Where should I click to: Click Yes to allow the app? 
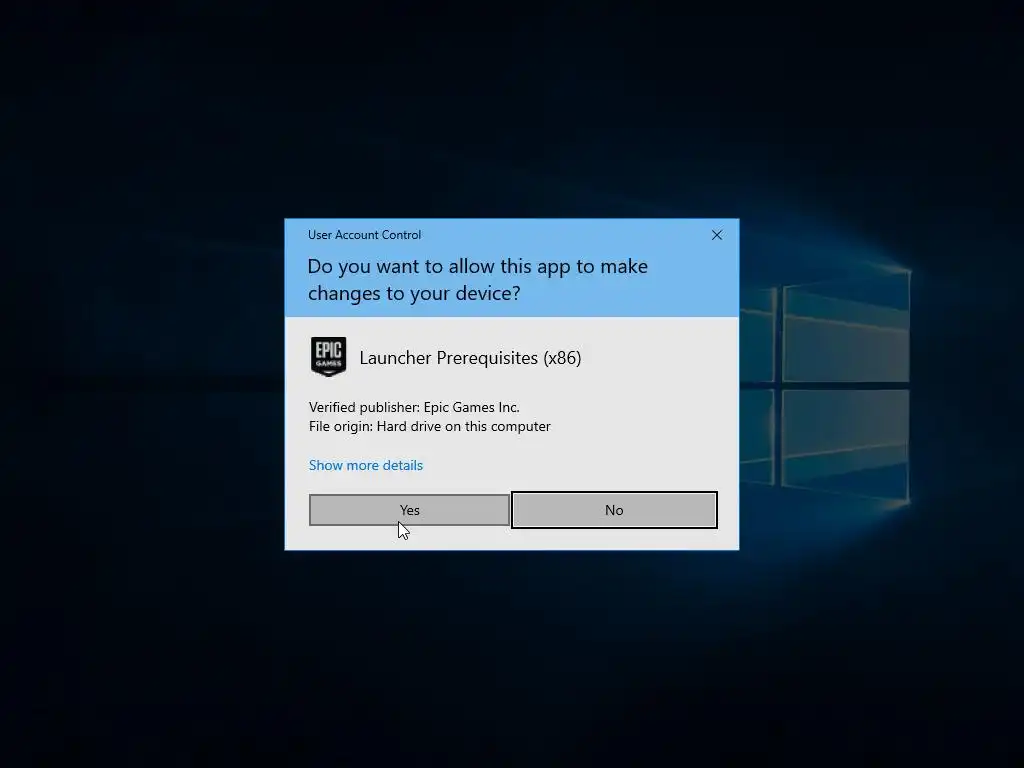pyautogui.click(x=409, y=510)
